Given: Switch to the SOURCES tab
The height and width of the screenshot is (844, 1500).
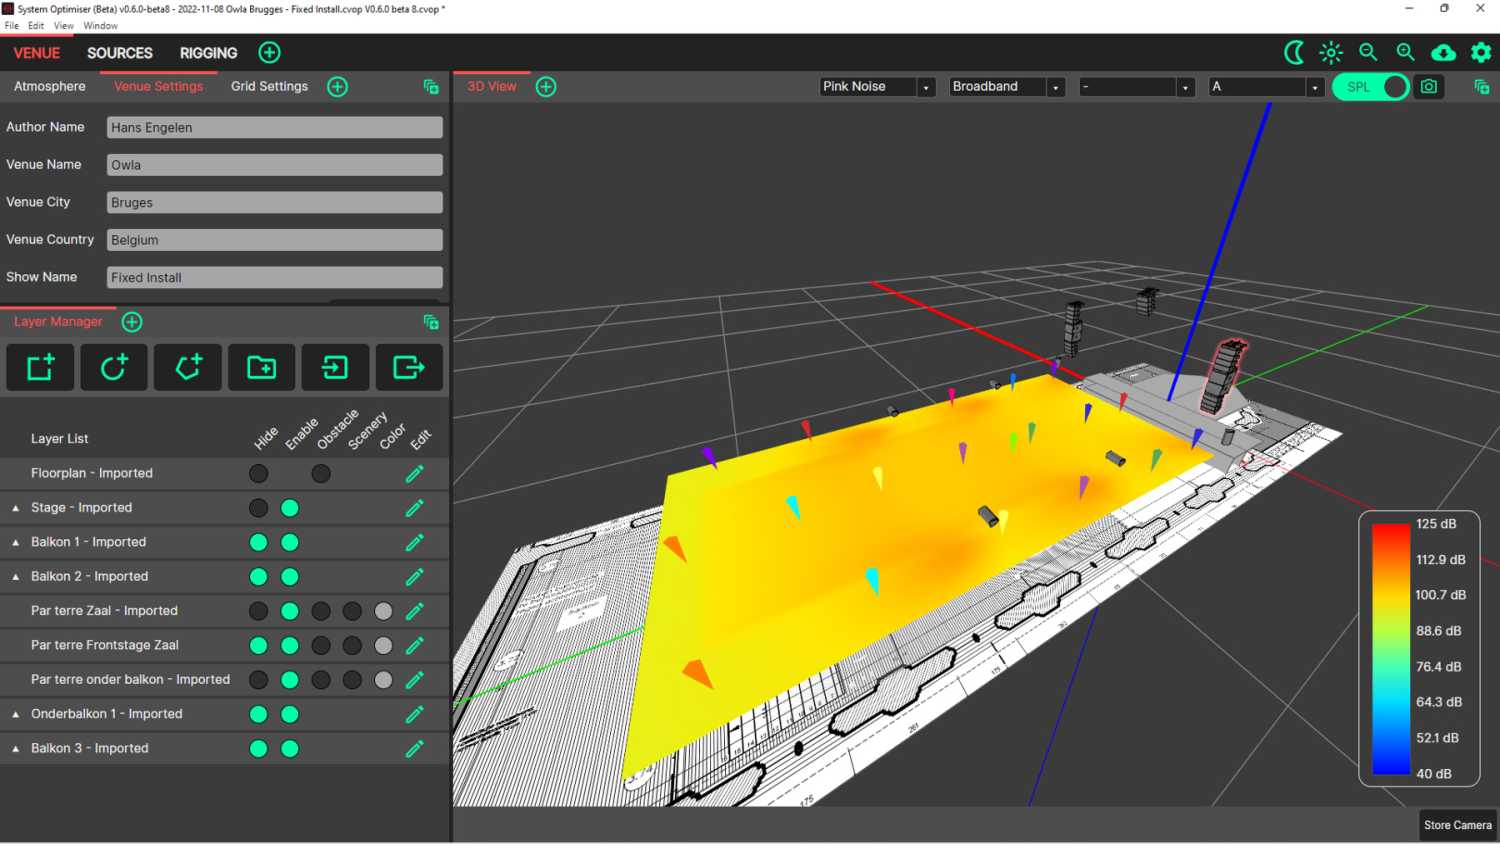Looking at the screenshot, I should pos(120,53).
